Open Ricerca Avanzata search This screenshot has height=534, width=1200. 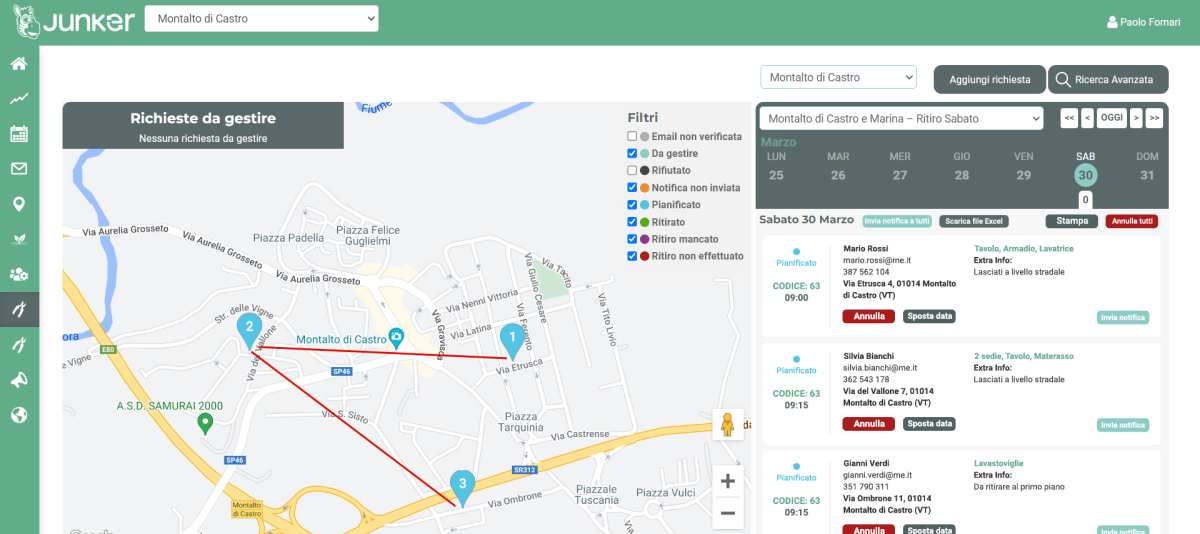click(1108, 79)
